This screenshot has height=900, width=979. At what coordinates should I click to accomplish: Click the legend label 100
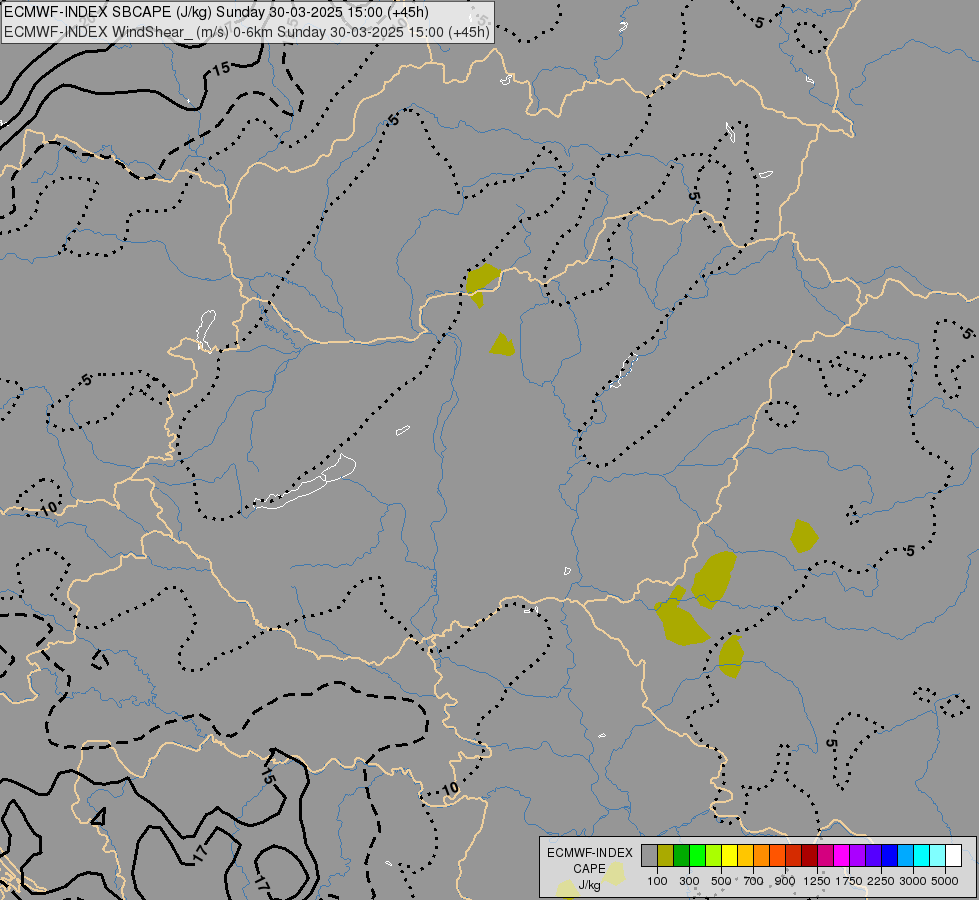(657, 881)
